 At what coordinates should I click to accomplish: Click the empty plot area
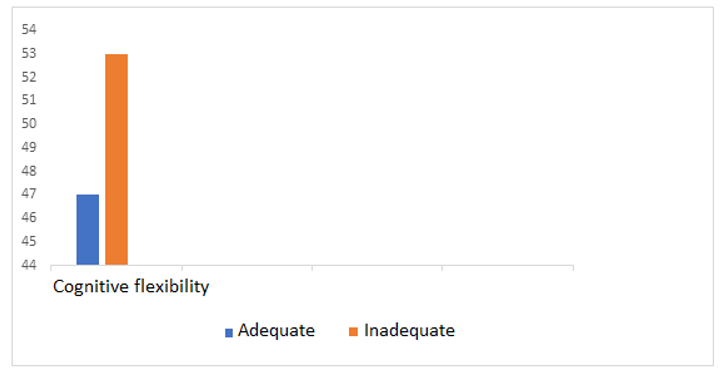point(350,147)
